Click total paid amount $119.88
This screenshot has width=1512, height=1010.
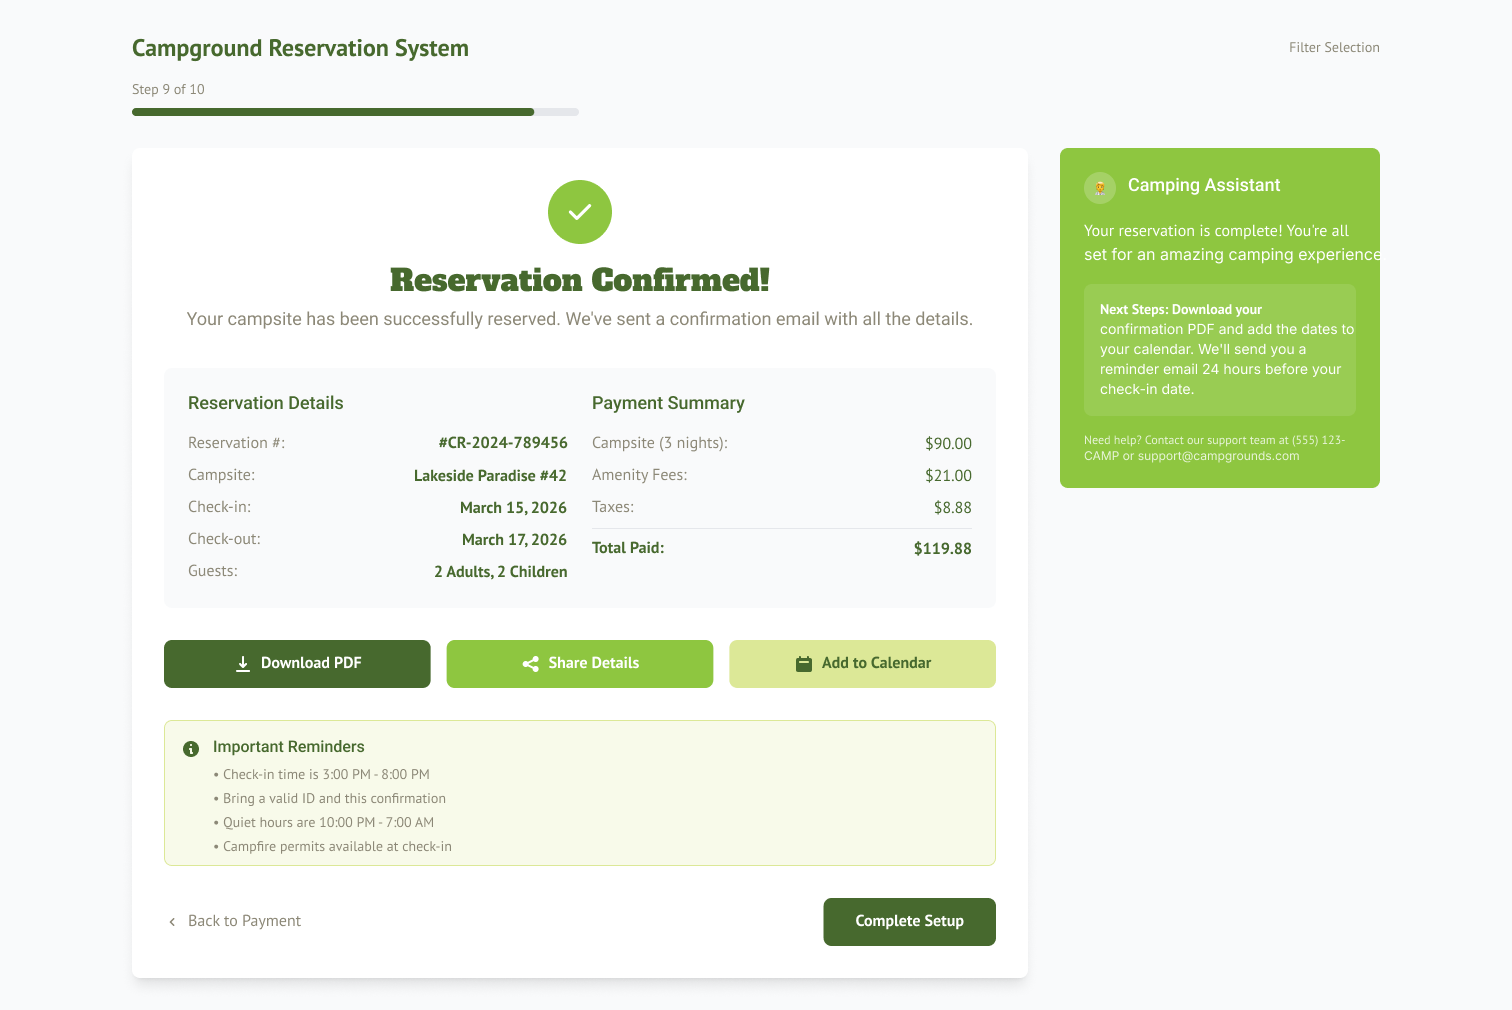pyautogui.click(x=942, y=548)
